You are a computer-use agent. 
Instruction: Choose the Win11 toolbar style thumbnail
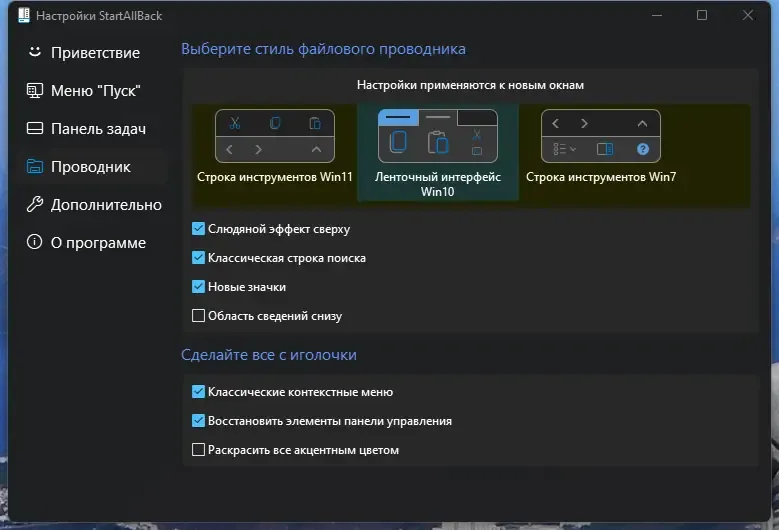[x=275, y=136]
